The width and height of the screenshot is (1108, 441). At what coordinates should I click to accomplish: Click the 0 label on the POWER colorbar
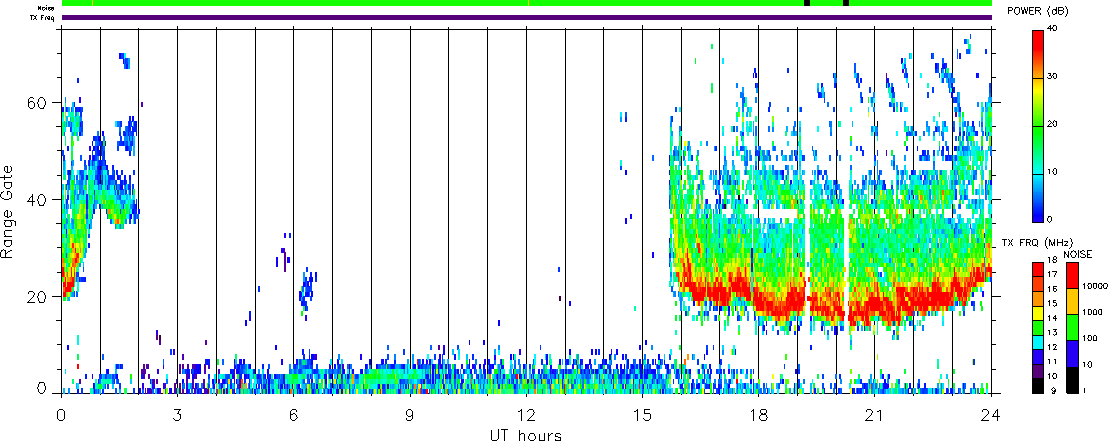[1051, 219]
